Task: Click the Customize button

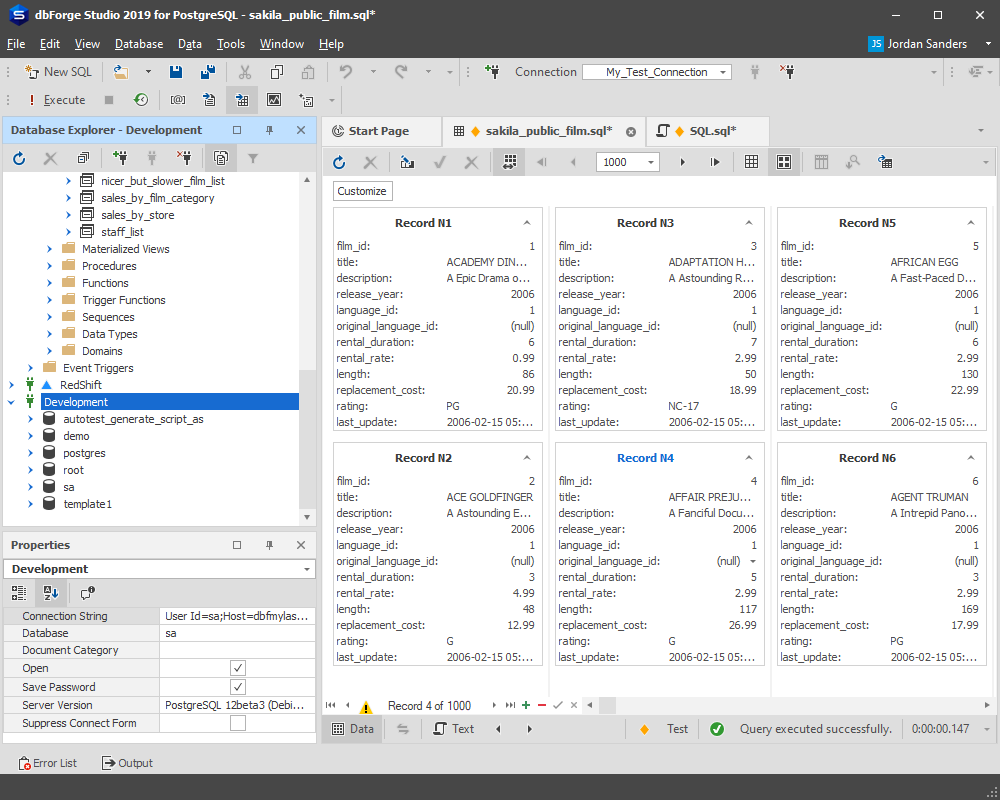Action: (362, 191)
